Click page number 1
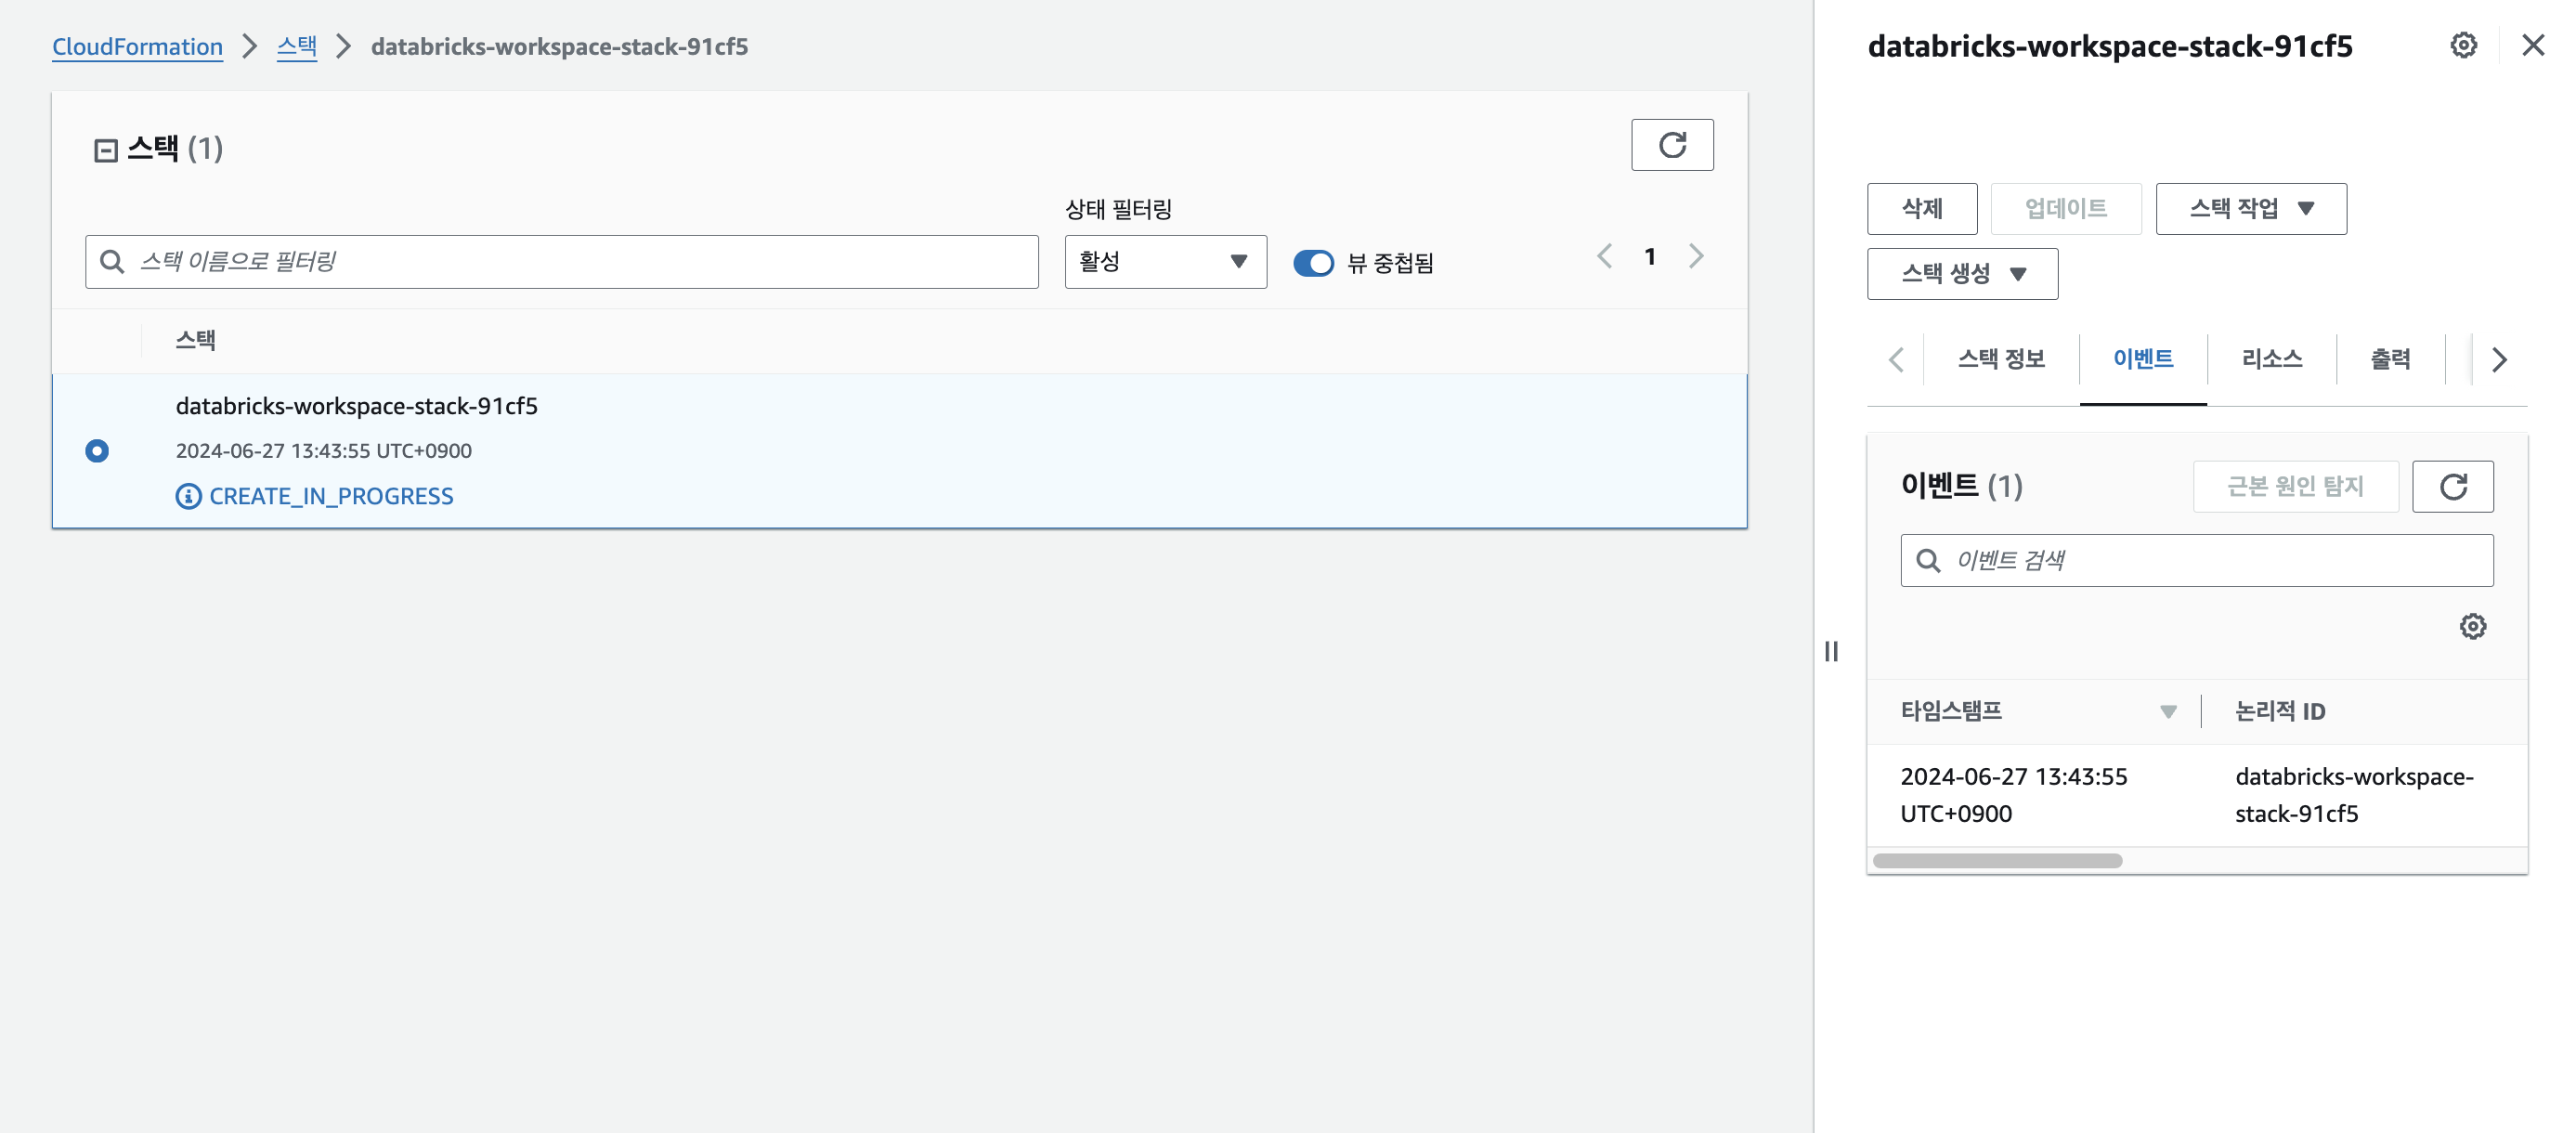The width and height of the screenshot is (2576, 1133). point(1650,257)
